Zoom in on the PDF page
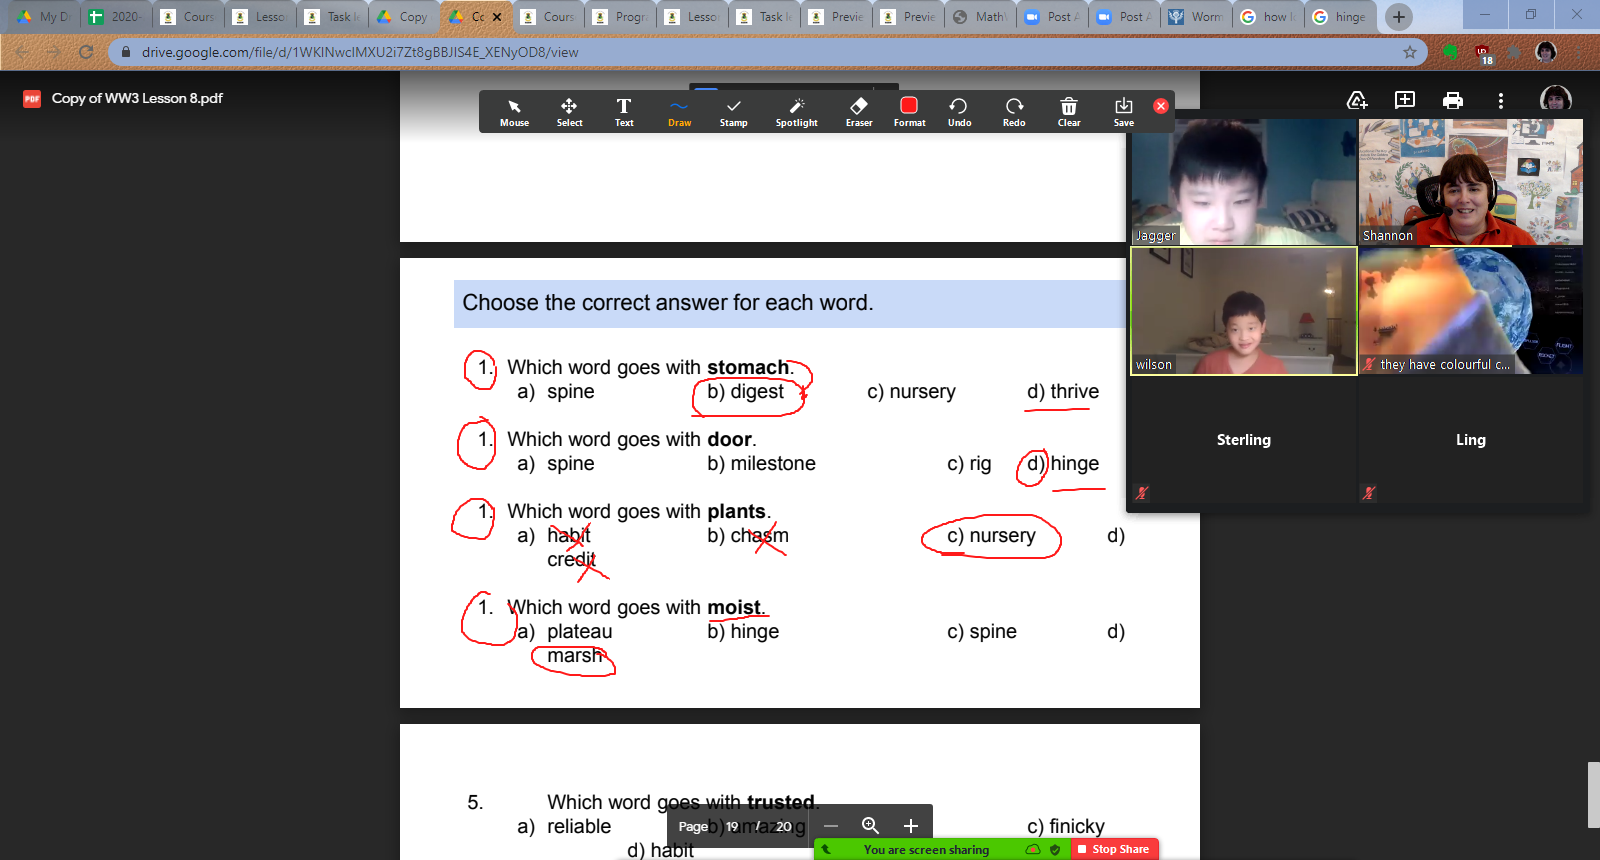This screenshot has height=860, width=1600. pos(910,826)
